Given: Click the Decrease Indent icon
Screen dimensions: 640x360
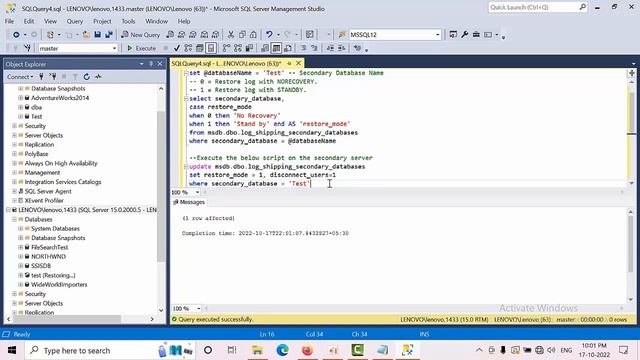Looking at the screenshot, I should [330, 48].
